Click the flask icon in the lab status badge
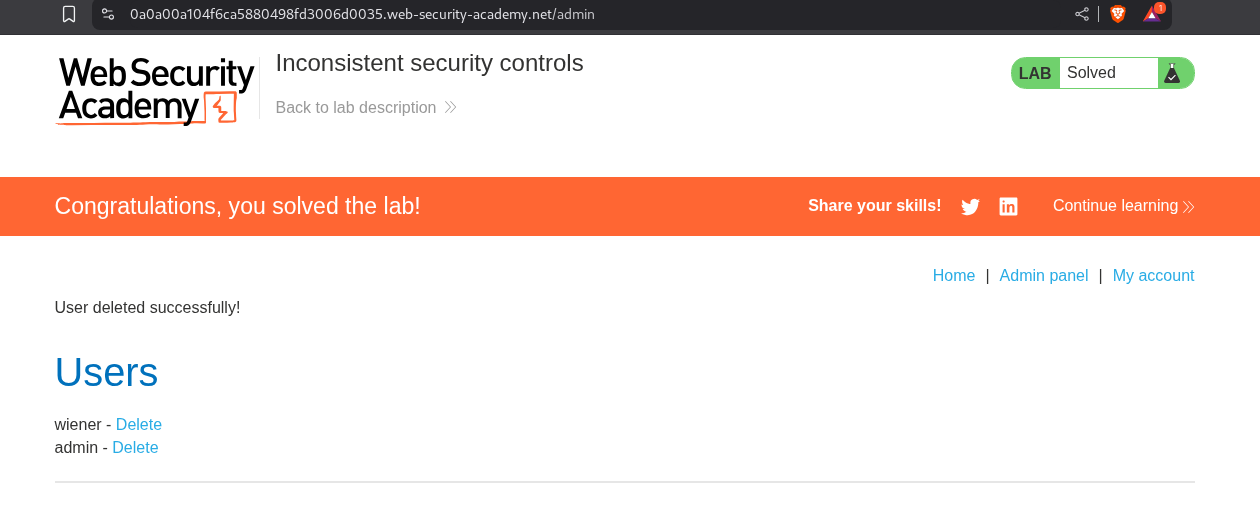This screenshot has height=507, width=1260. [x=1172, y=73]
